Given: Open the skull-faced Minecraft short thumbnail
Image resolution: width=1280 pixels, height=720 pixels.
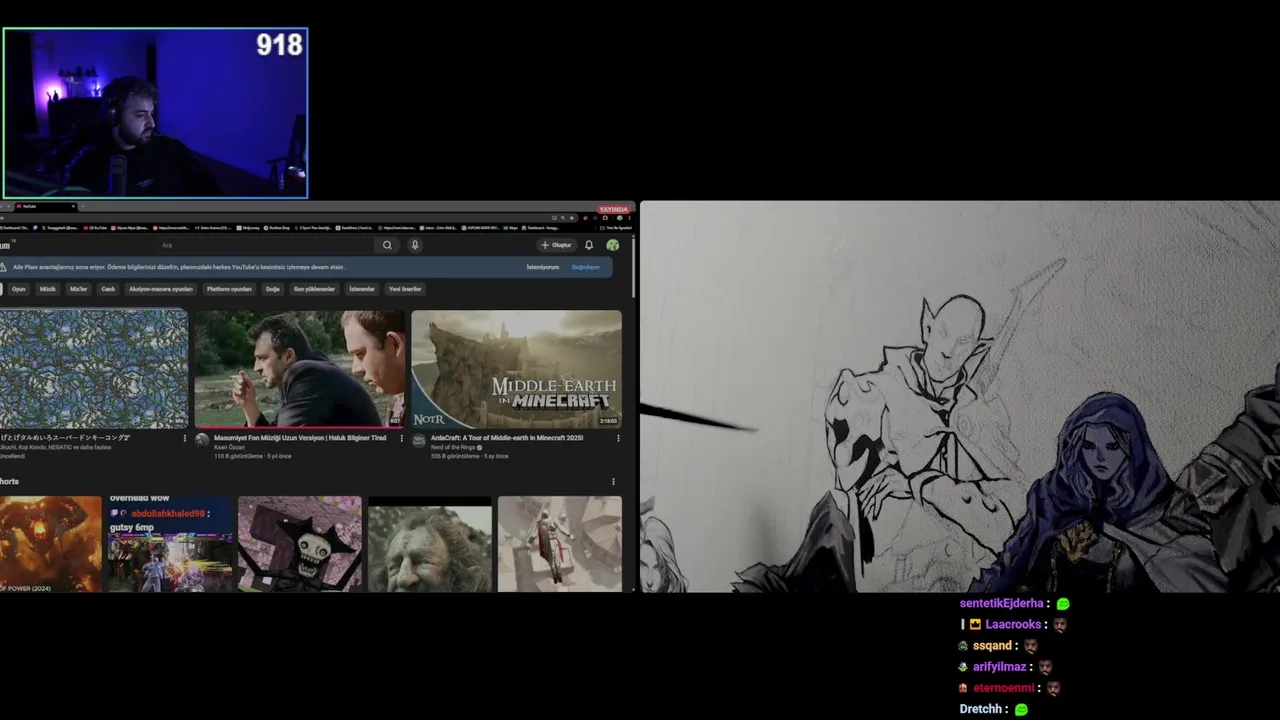Looking at the screenshot, I should tap(300, 544).
